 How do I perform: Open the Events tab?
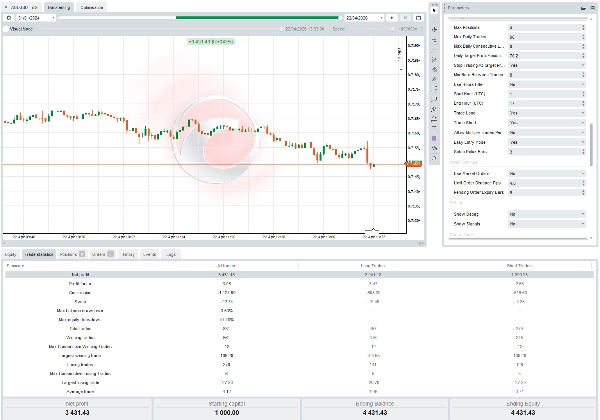[149, 254]
